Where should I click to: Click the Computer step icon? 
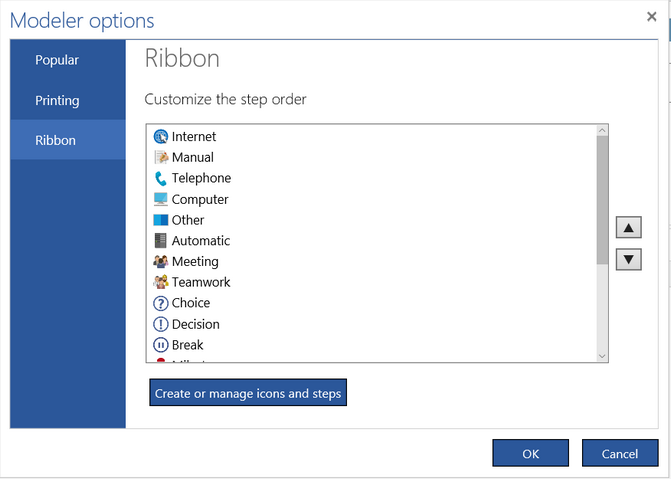161,199
